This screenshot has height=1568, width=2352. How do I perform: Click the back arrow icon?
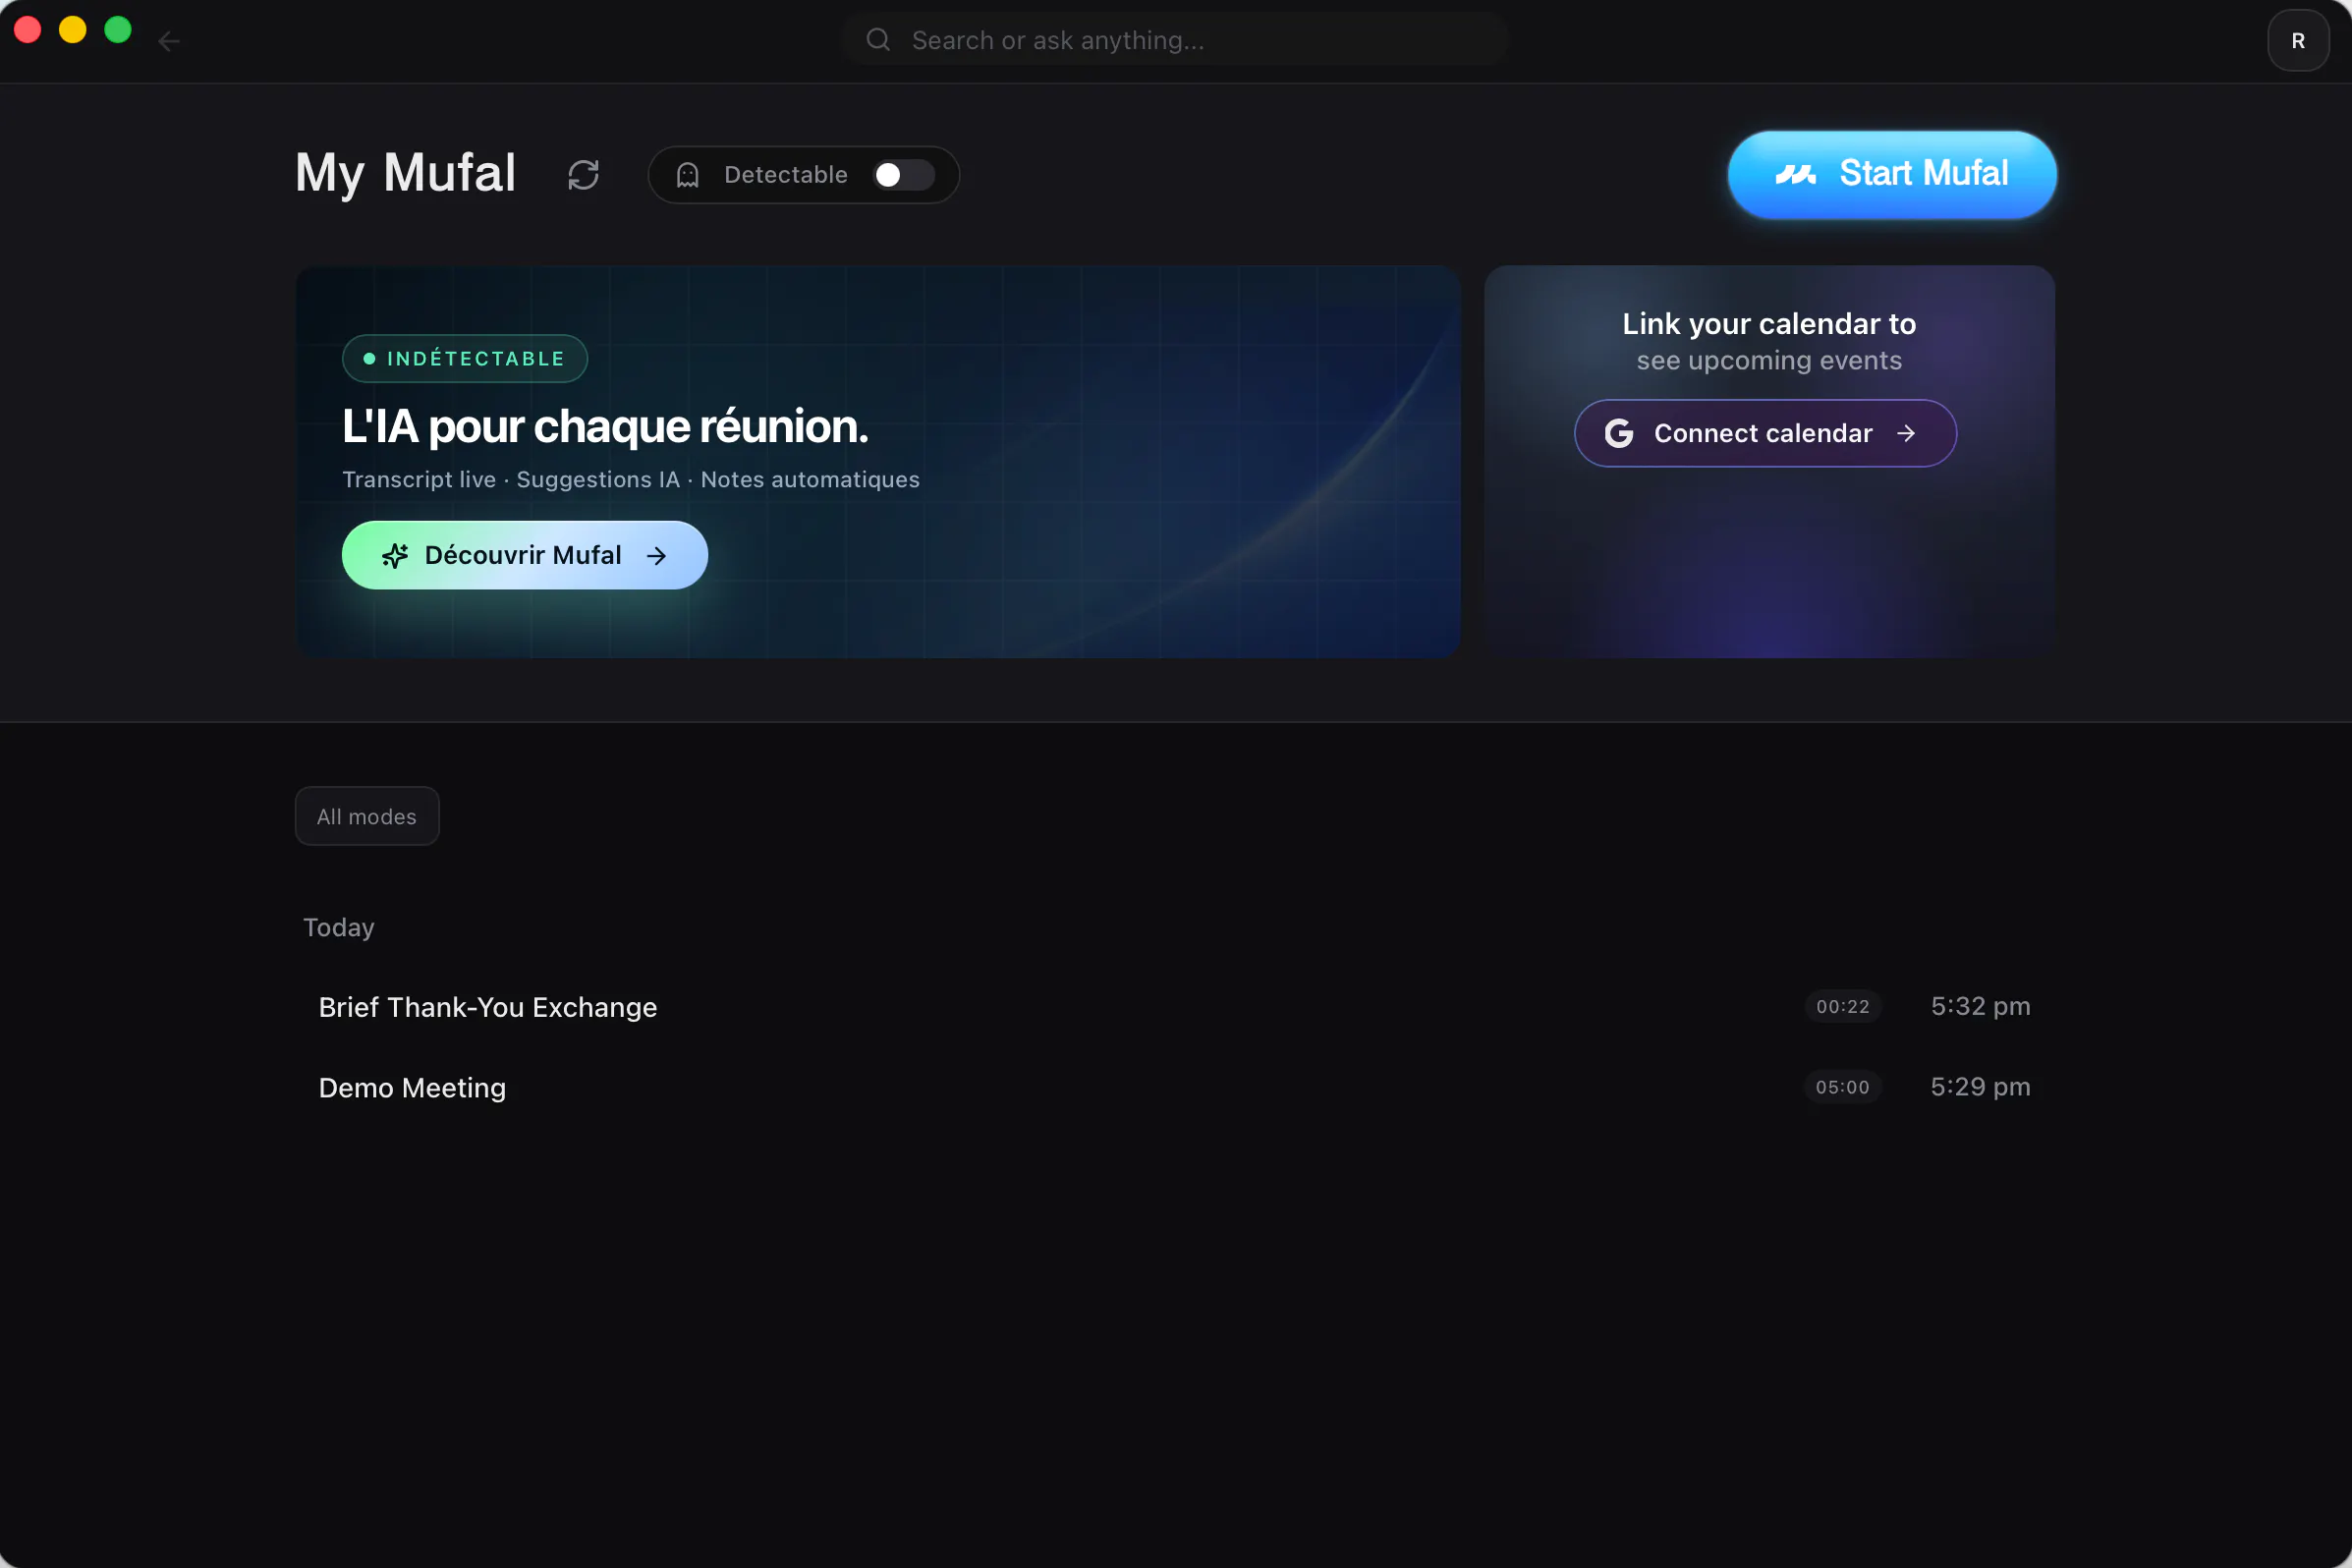click(169, 41)
